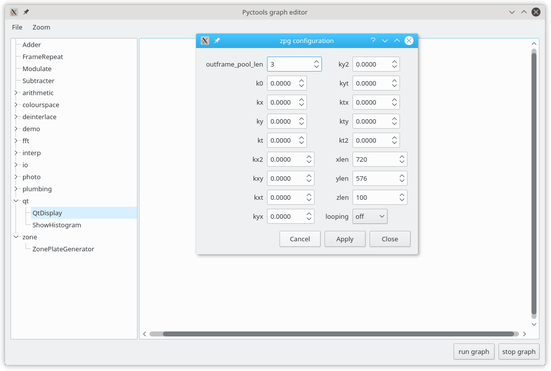Adjust the kxy spinner arrows
The width and height of the screenshot is (551, 371).
[309, 178]
